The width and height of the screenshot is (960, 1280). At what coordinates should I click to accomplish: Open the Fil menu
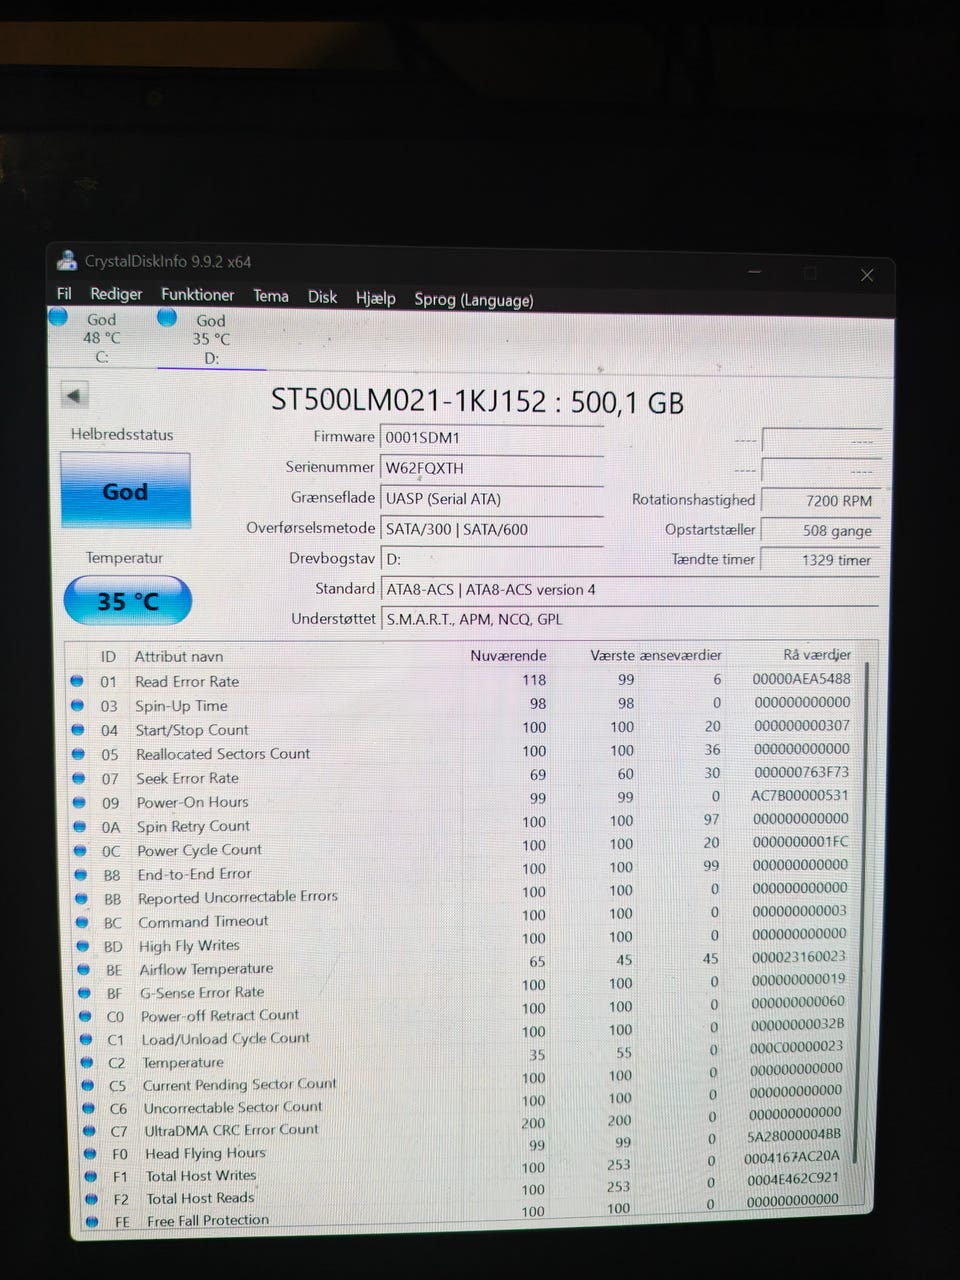point(64,293)
